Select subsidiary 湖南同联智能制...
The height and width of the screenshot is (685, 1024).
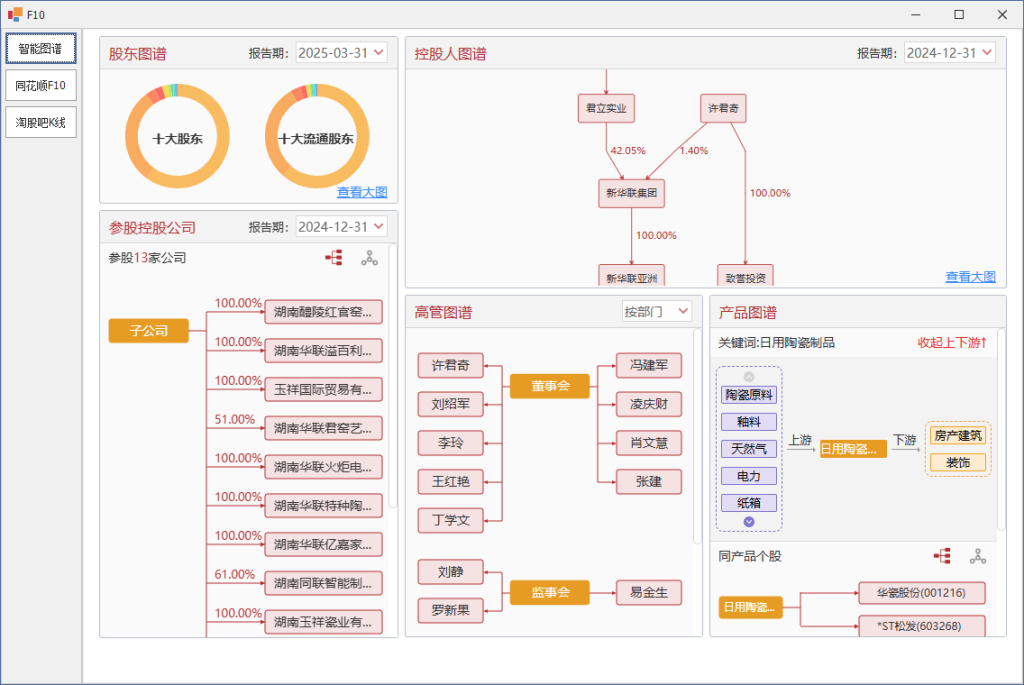point(323,583)
